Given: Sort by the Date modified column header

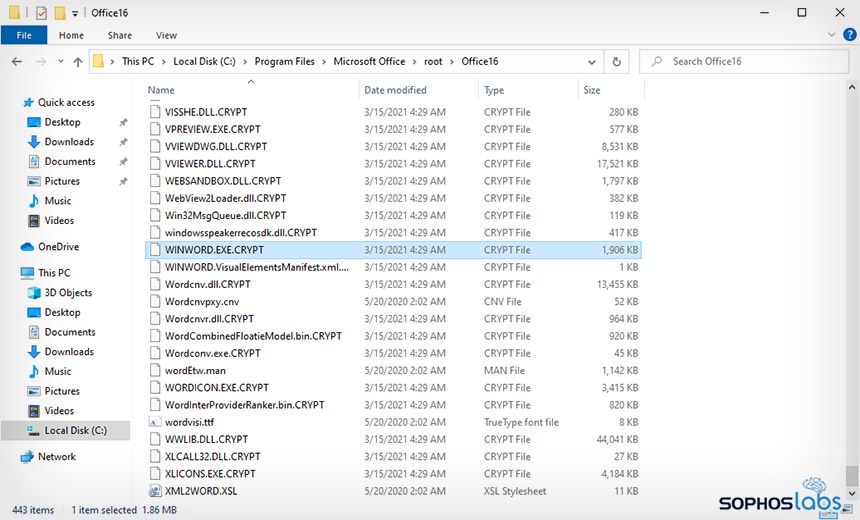Looking at the screenshot, I should point(395,90).
